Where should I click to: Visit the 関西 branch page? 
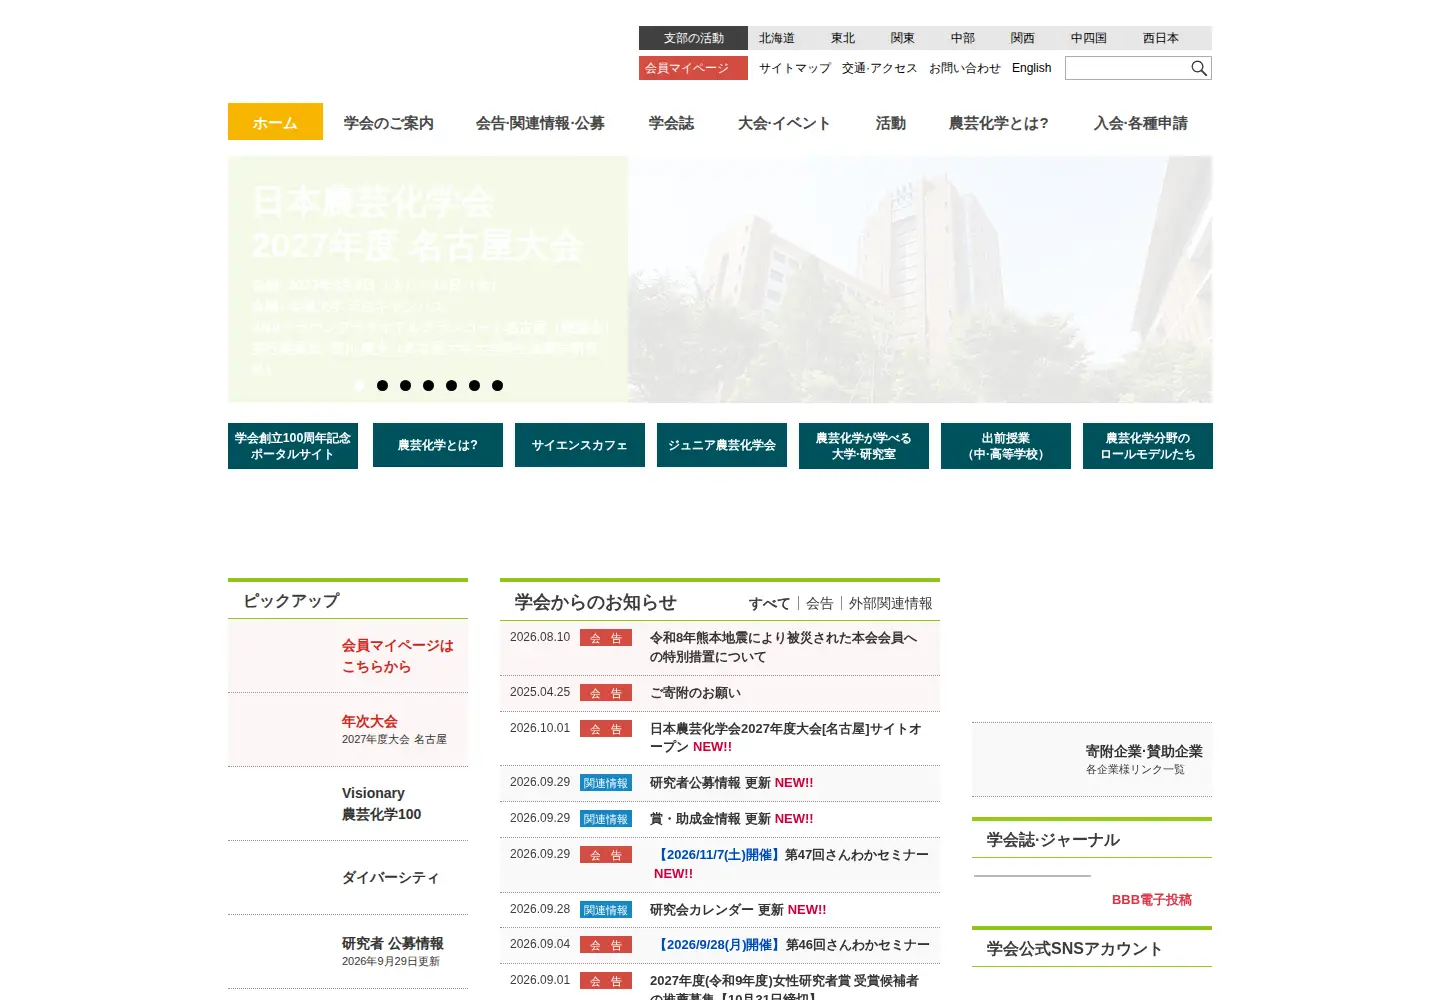(1023, 38)
